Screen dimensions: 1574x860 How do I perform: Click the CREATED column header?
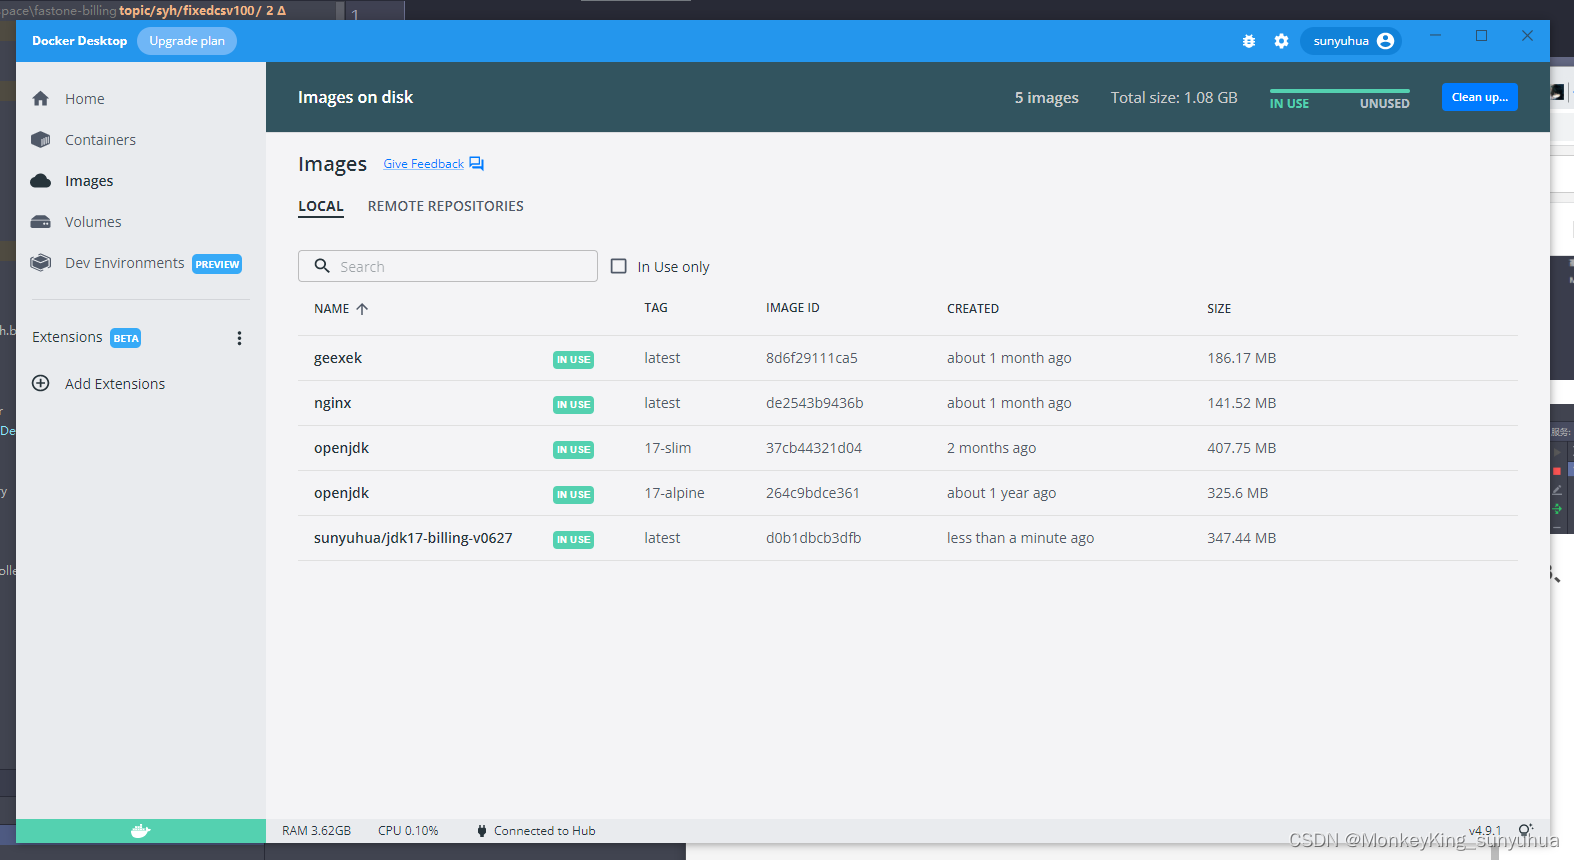tap(973, 309)
